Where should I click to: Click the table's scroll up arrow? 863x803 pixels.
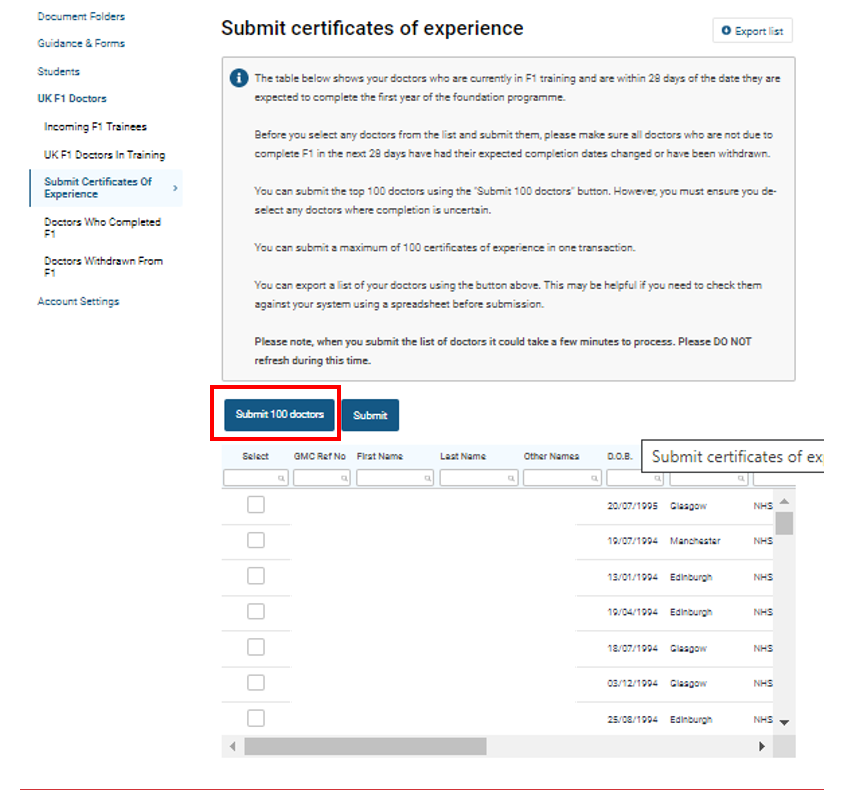tap(784, 501)
